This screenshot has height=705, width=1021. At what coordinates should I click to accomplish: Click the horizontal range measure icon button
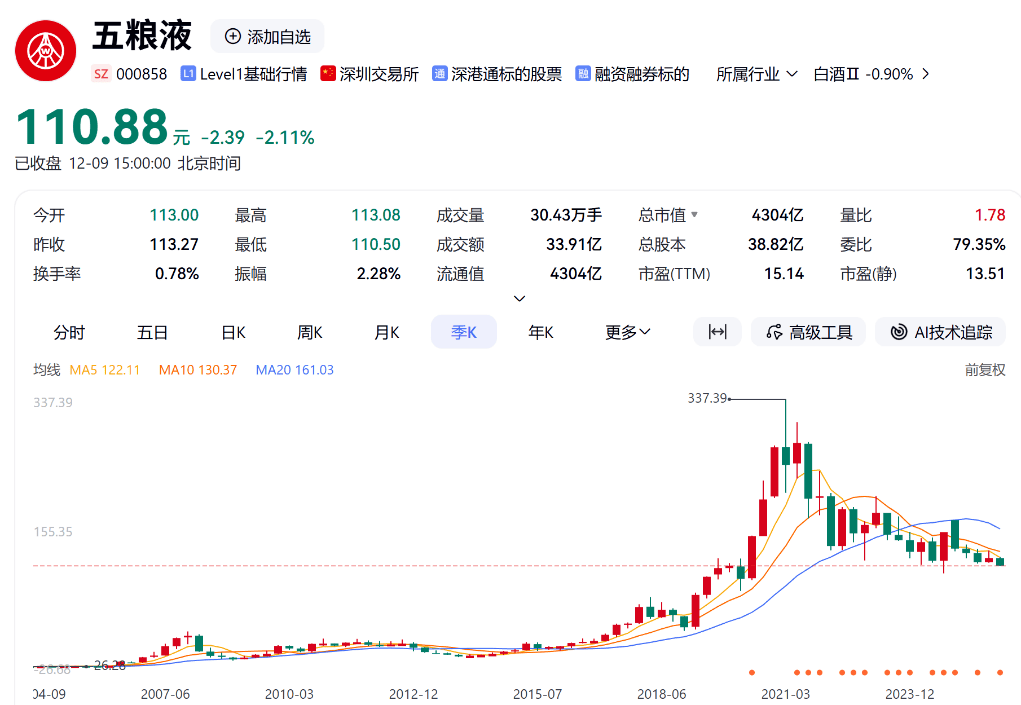pos(717,332)
